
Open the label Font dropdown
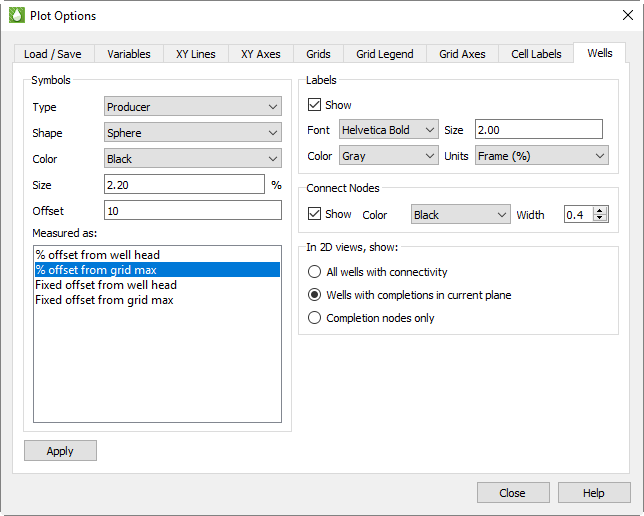pyautogui.click(x=388, y=129)
